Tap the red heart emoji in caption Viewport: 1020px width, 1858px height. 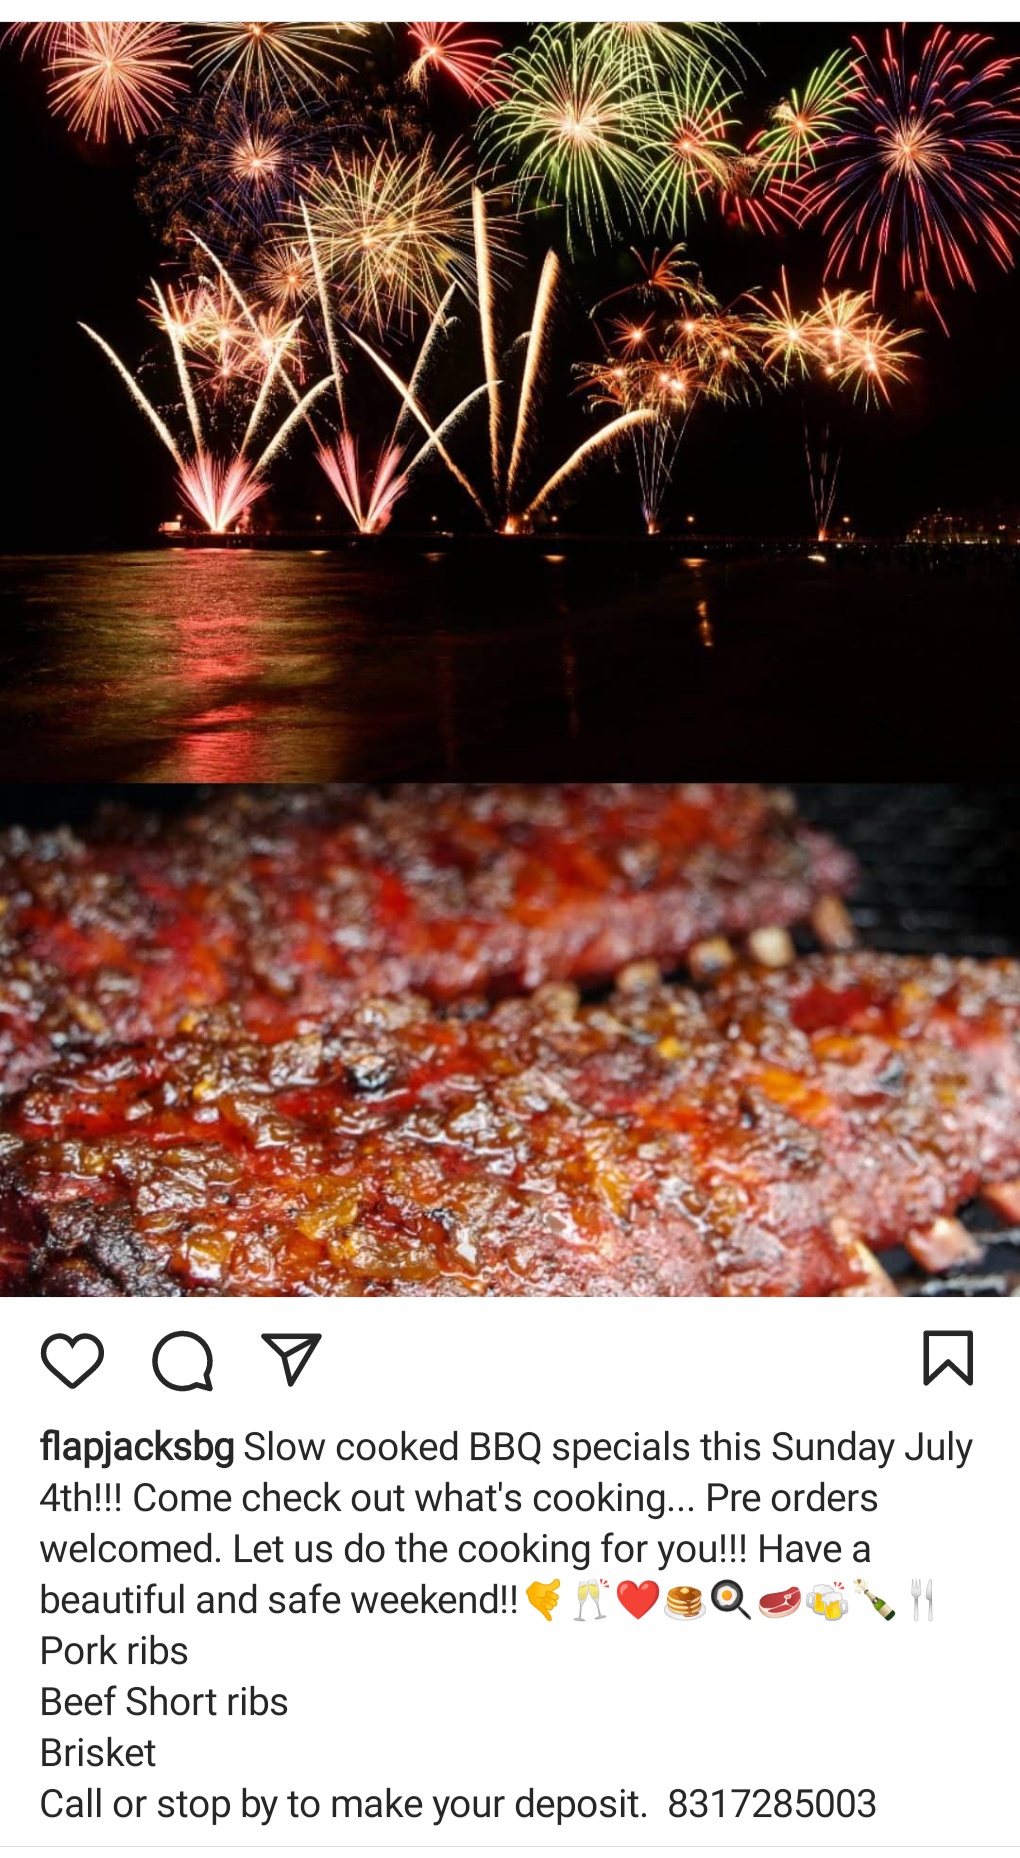coord(638,1600)
